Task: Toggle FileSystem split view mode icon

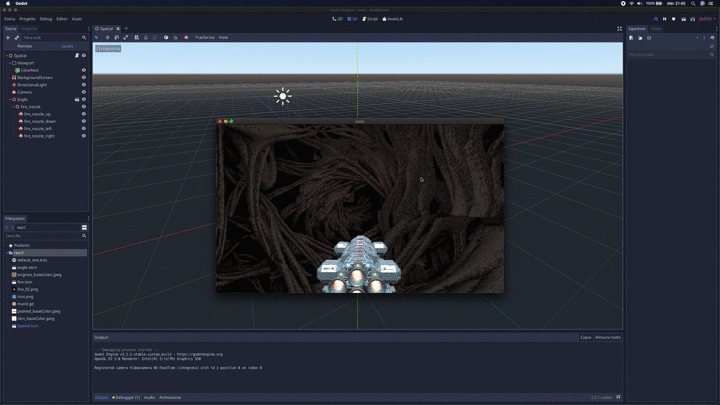Action: point(84,227)
